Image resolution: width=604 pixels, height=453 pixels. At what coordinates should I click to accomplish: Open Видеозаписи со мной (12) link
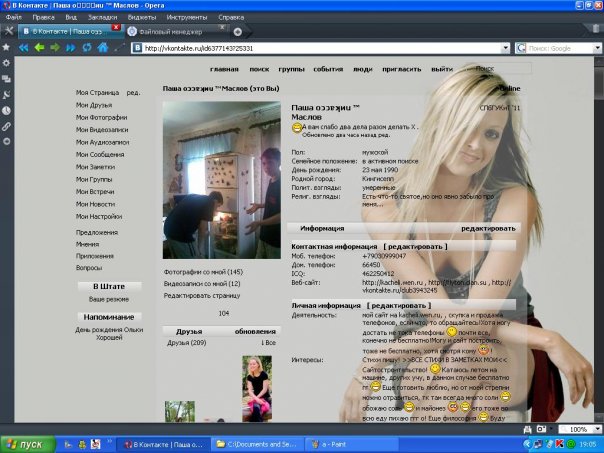click(x=202, y=284)
